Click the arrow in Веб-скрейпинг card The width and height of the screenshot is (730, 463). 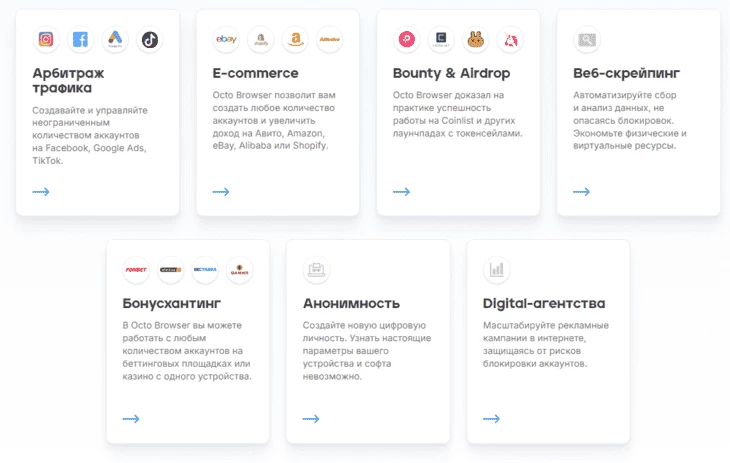(581, 191)
